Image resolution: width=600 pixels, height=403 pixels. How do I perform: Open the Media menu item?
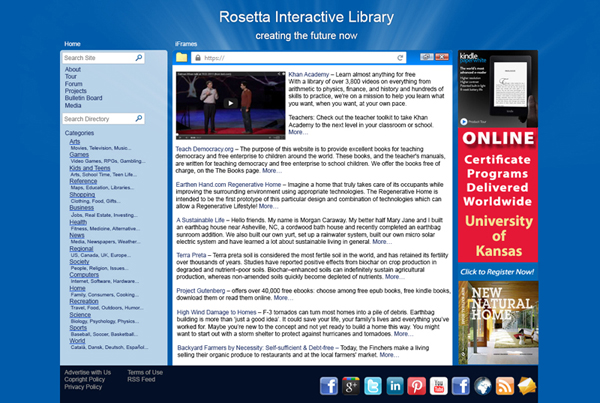[x=73, y=105]
